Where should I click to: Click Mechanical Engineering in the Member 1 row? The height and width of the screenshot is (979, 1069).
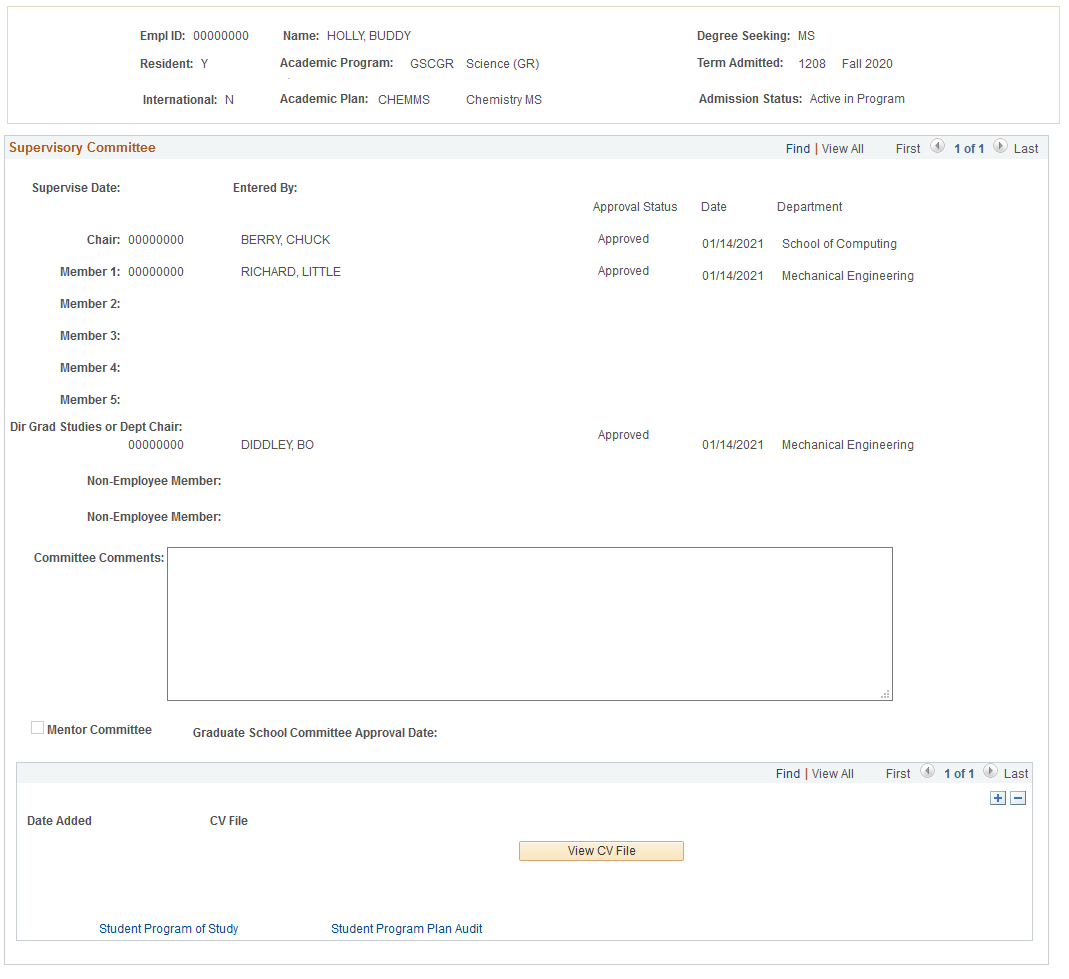point(847,275)
